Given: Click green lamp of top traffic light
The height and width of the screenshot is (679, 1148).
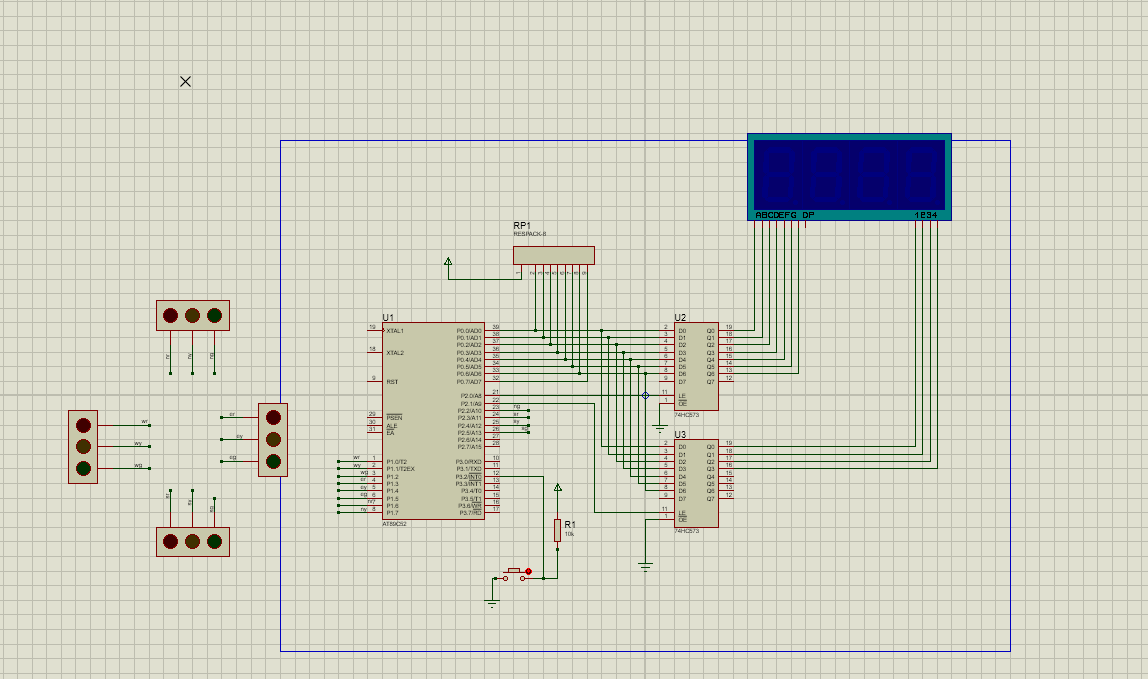Looking at the screenshot, I should (x=214, y=315).
